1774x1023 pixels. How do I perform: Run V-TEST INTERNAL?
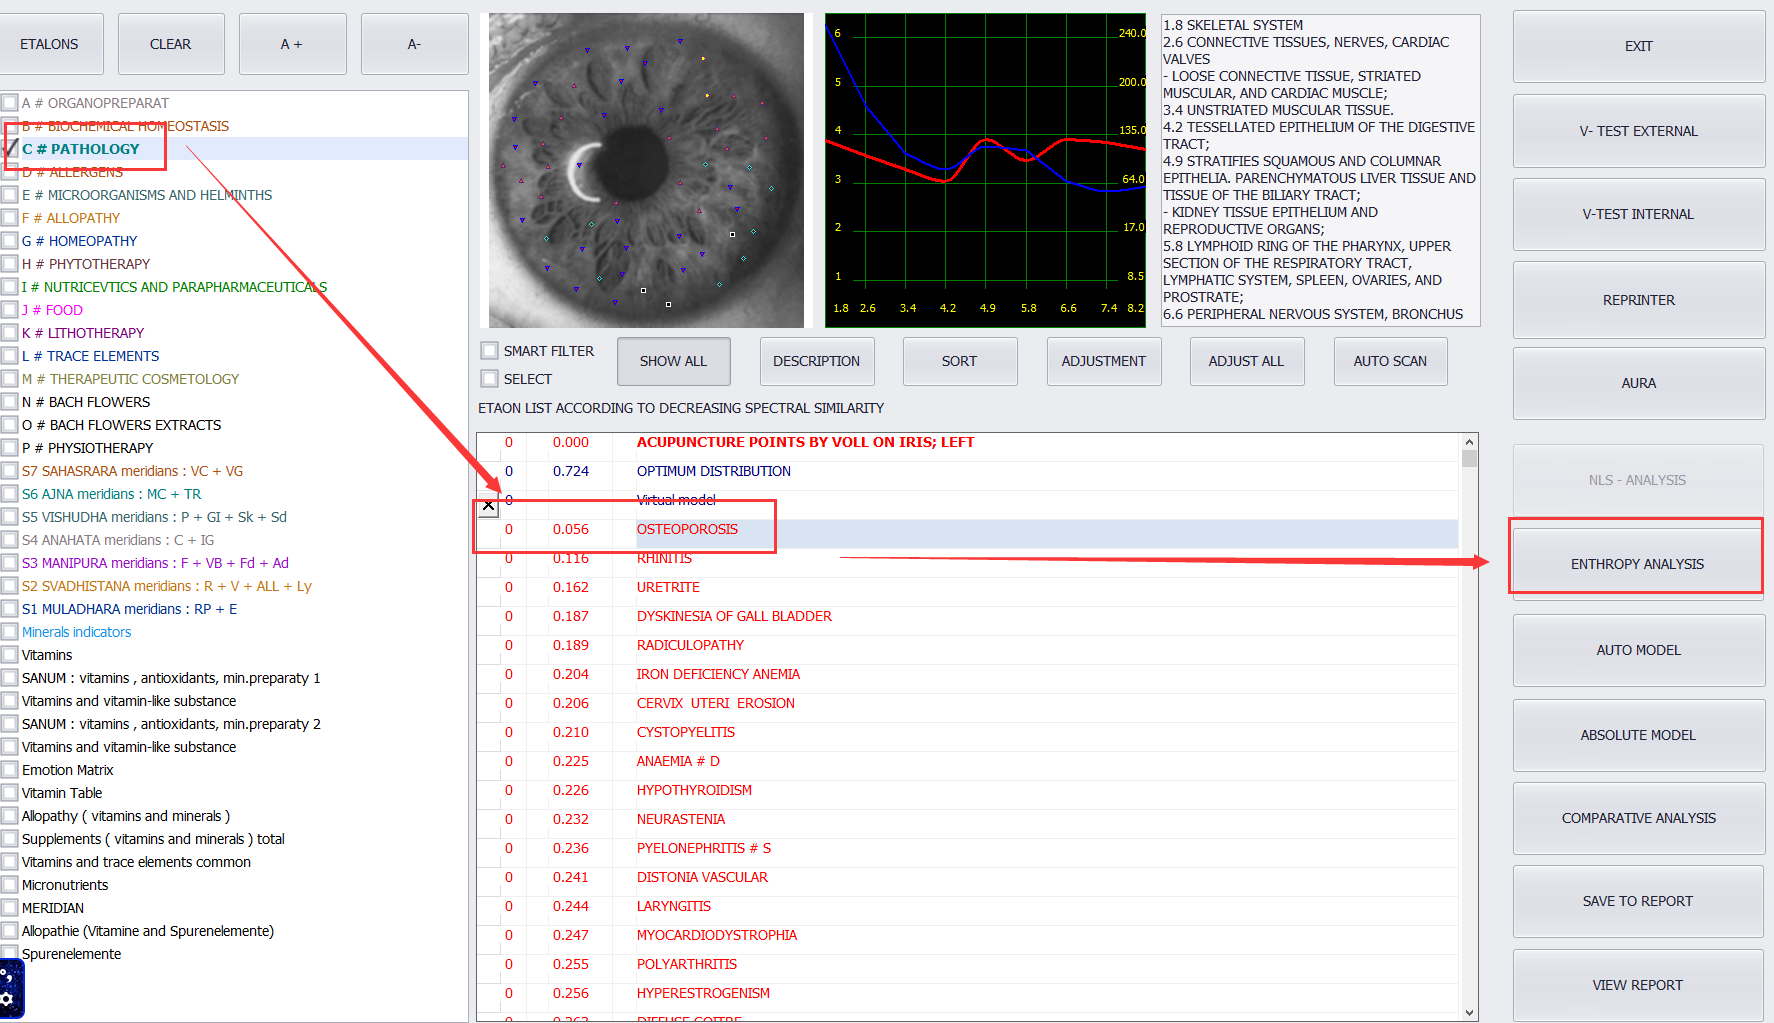pos(1638,214)
